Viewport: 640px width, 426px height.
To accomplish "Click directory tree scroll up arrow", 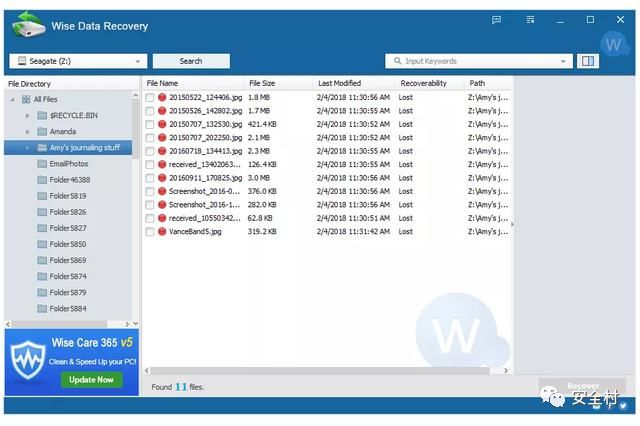I will click(136, 95).
